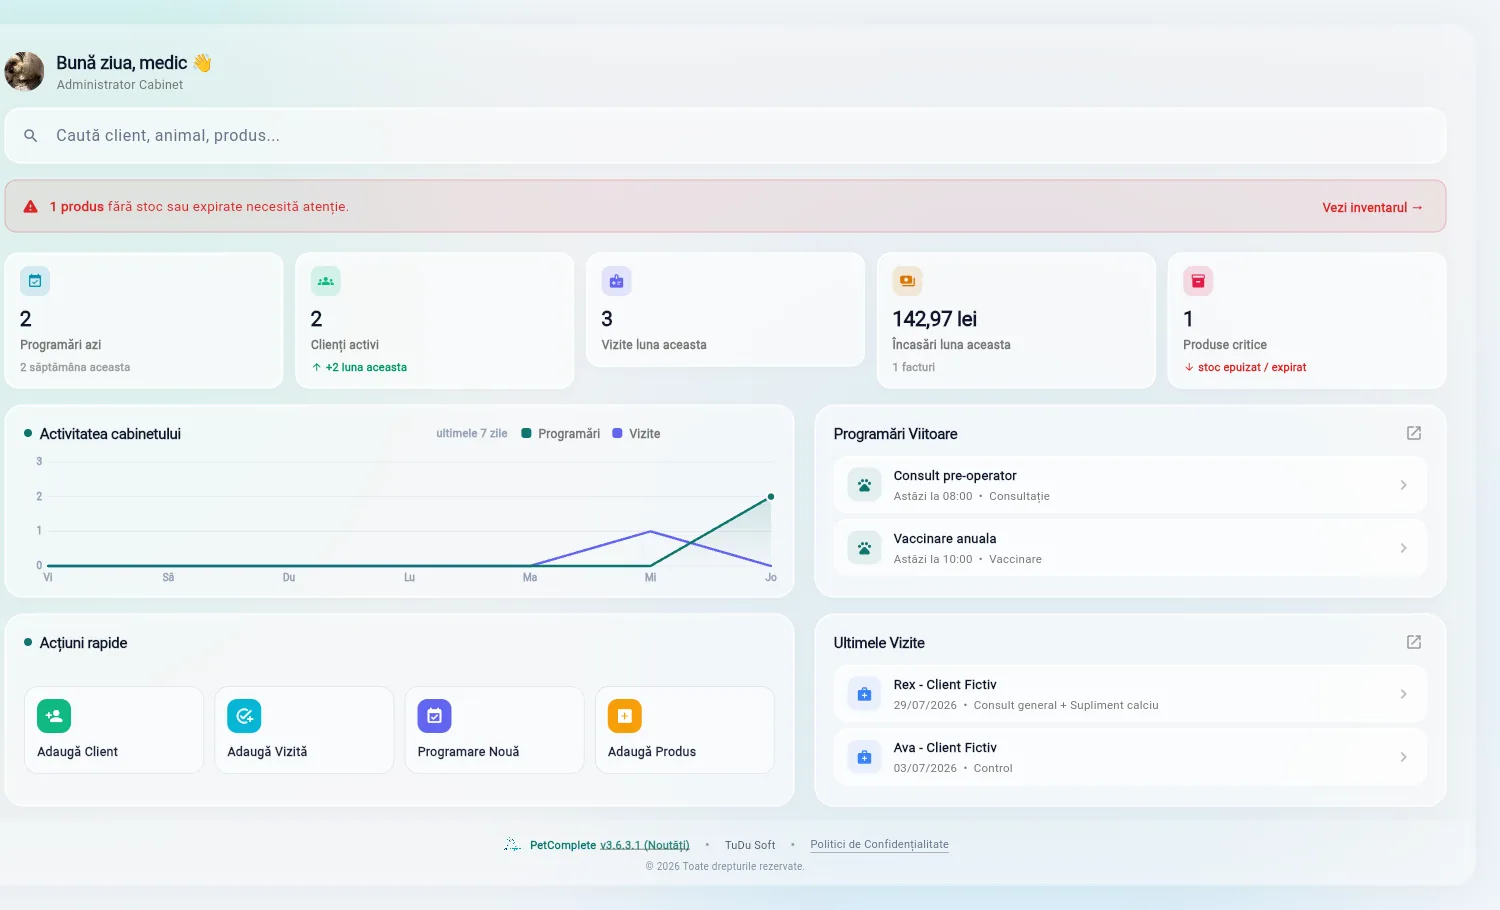This screenshot has height=910, width=1500.
Task: Expand the Consult pre-operator chevron
Action: point(1404,485)
